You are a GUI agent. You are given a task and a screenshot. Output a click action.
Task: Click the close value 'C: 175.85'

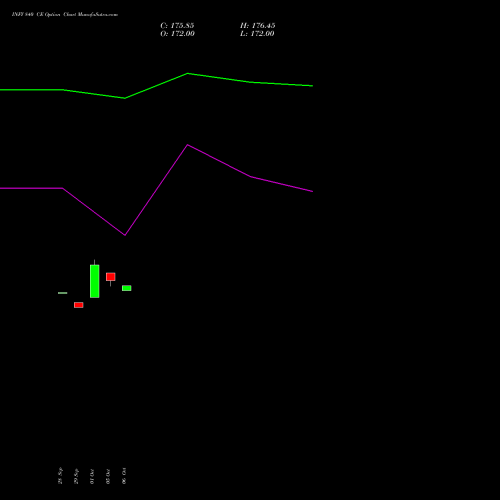(177, 26)
